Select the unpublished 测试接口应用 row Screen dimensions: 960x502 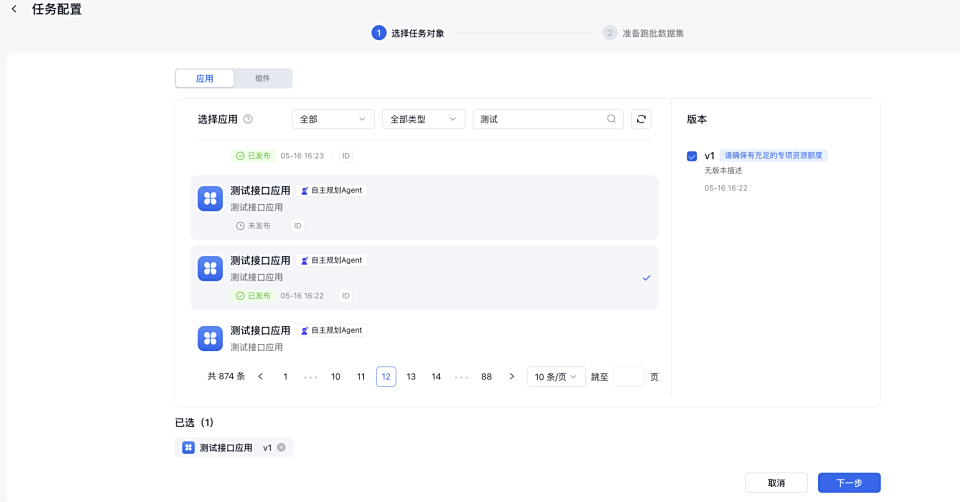(x=424, y=207)
